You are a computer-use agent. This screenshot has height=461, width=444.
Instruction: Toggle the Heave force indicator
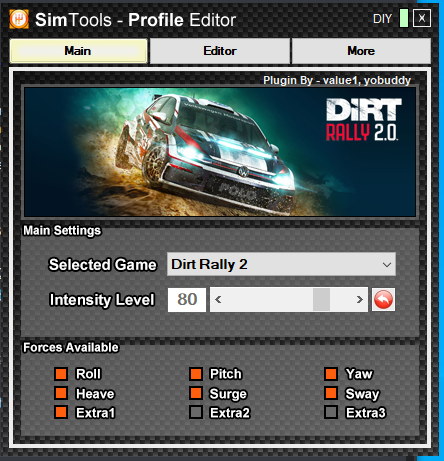[61, 393]
